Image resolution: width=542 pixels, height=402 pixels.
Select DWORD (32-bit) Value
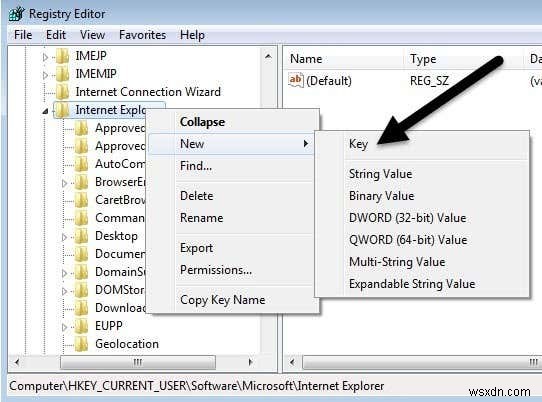point(422,218)
